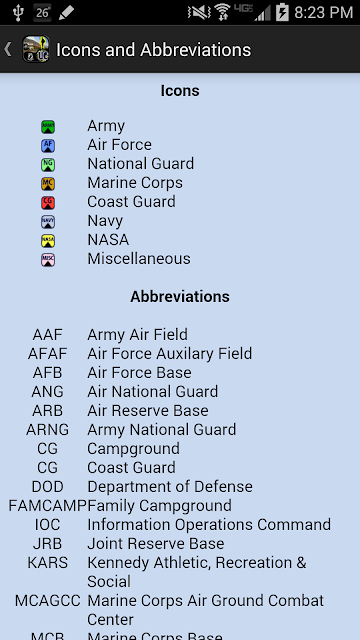Tap the MCAGCC abbreviation label
Viewport: 360px width, 640px height.
coord(48,600)
